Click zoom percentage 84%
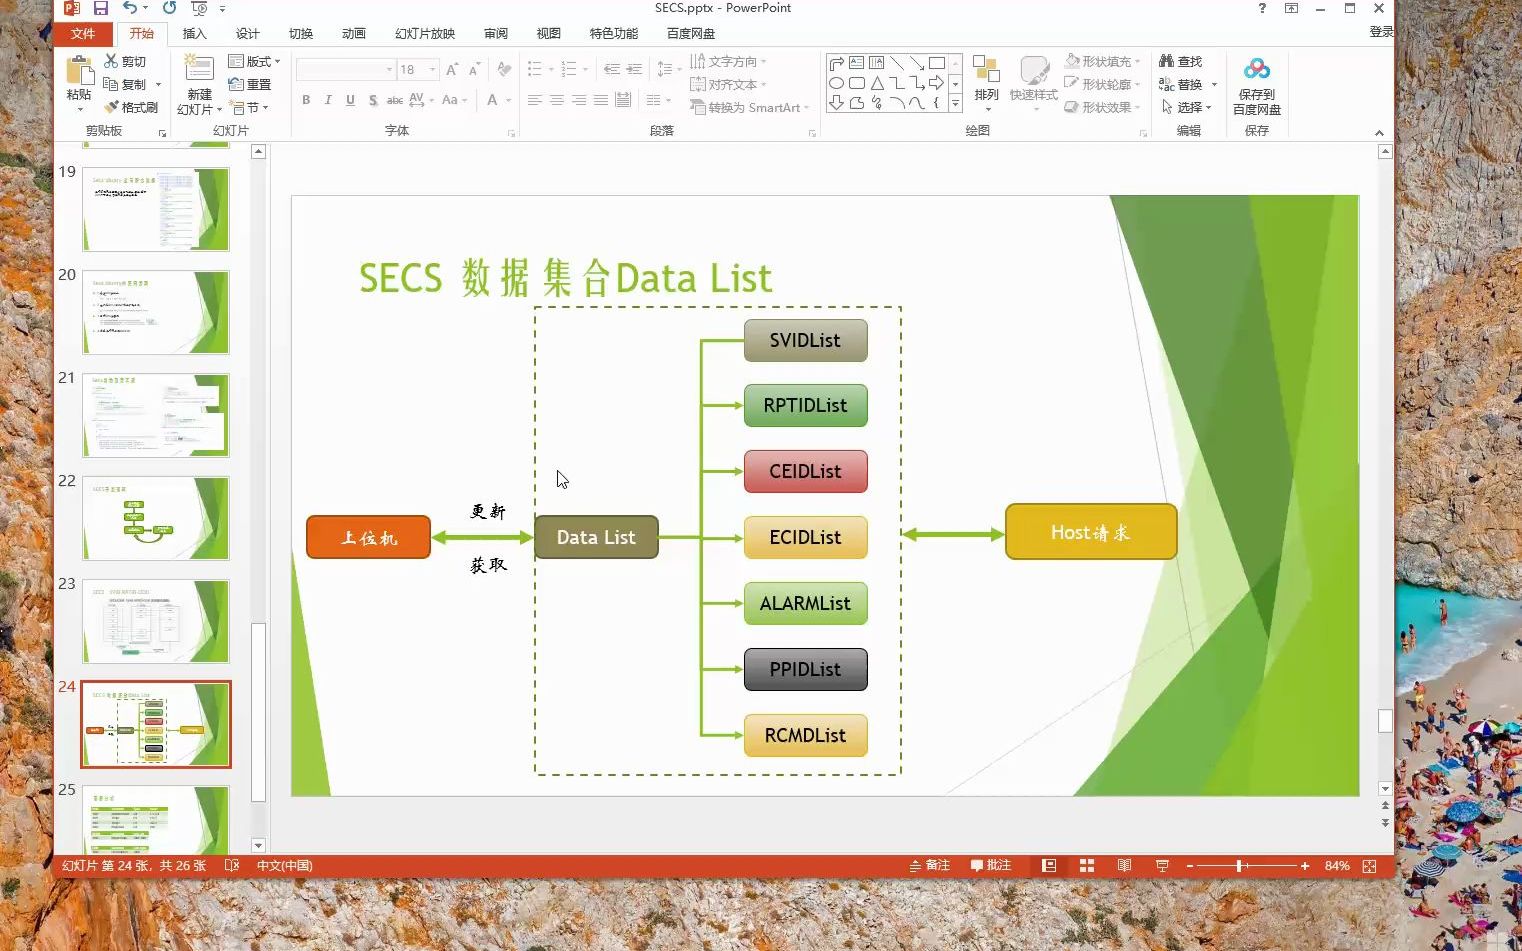Screen dimensions: 1522x951 click(x=1337, y=866)
